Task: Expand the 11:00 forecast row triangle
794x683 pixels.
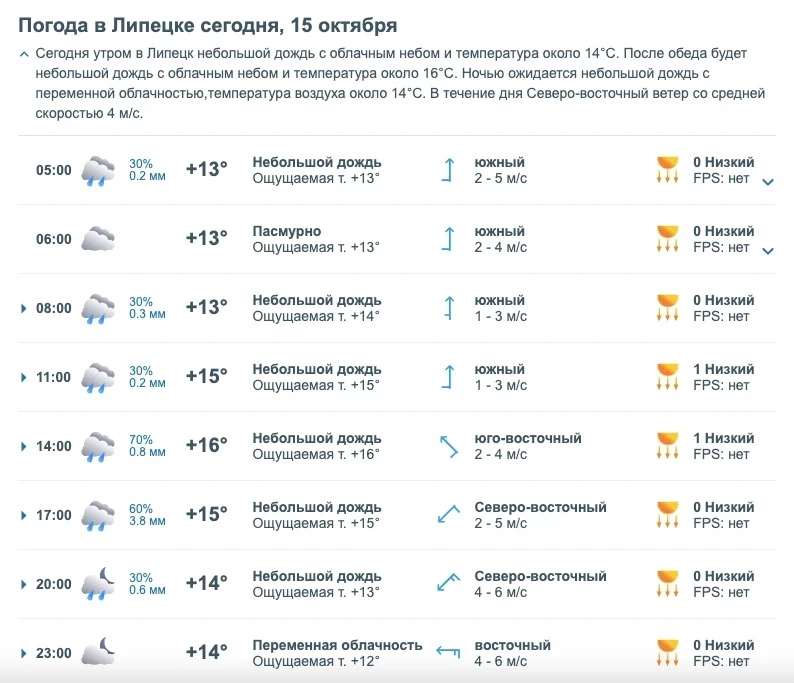Action: [x=23, y=377]
